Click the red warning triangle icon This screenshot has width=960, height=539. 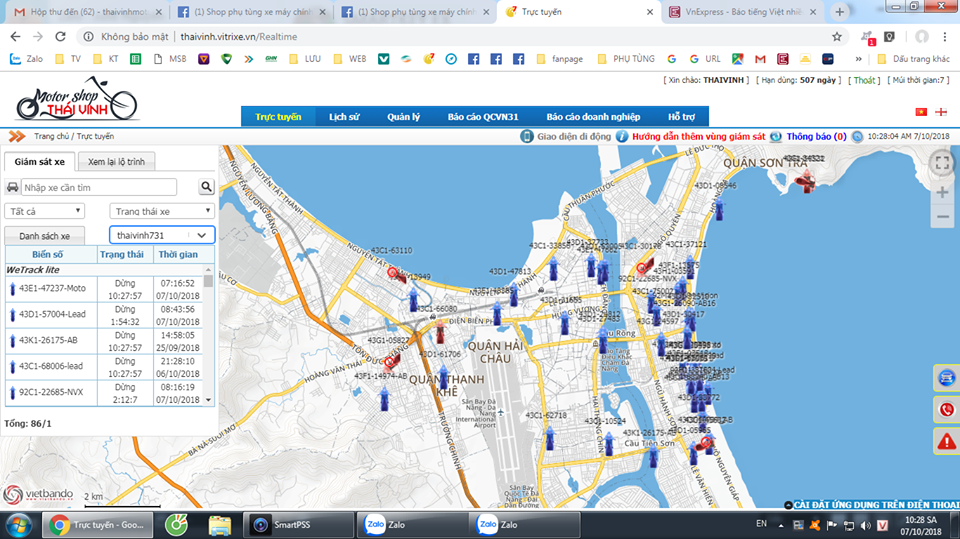[x=946, y=440]
